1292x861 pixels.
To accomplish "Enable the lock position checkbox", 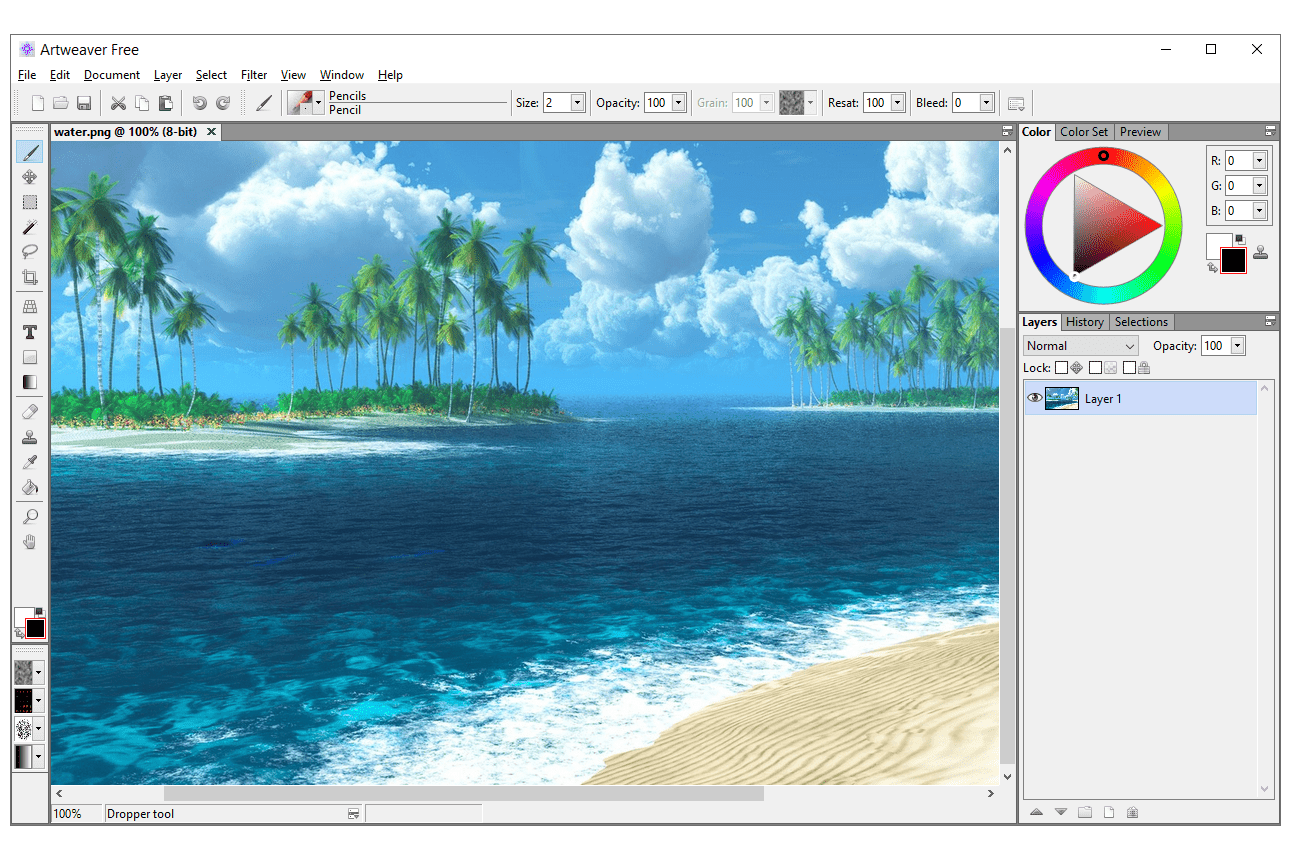I will coord(1062,368).
